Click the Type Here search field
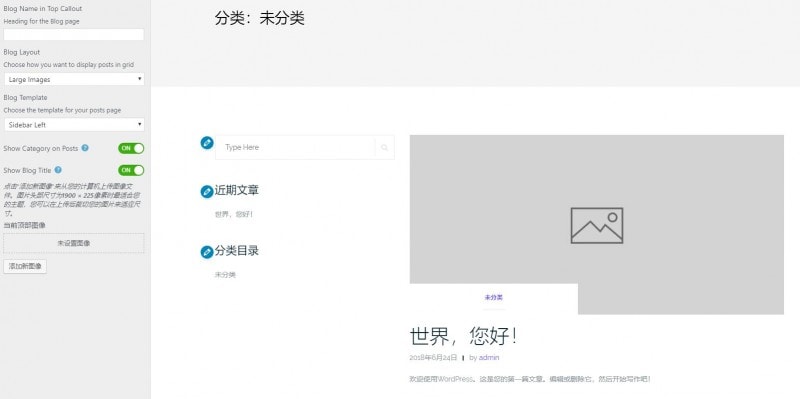 click(295, 147)
